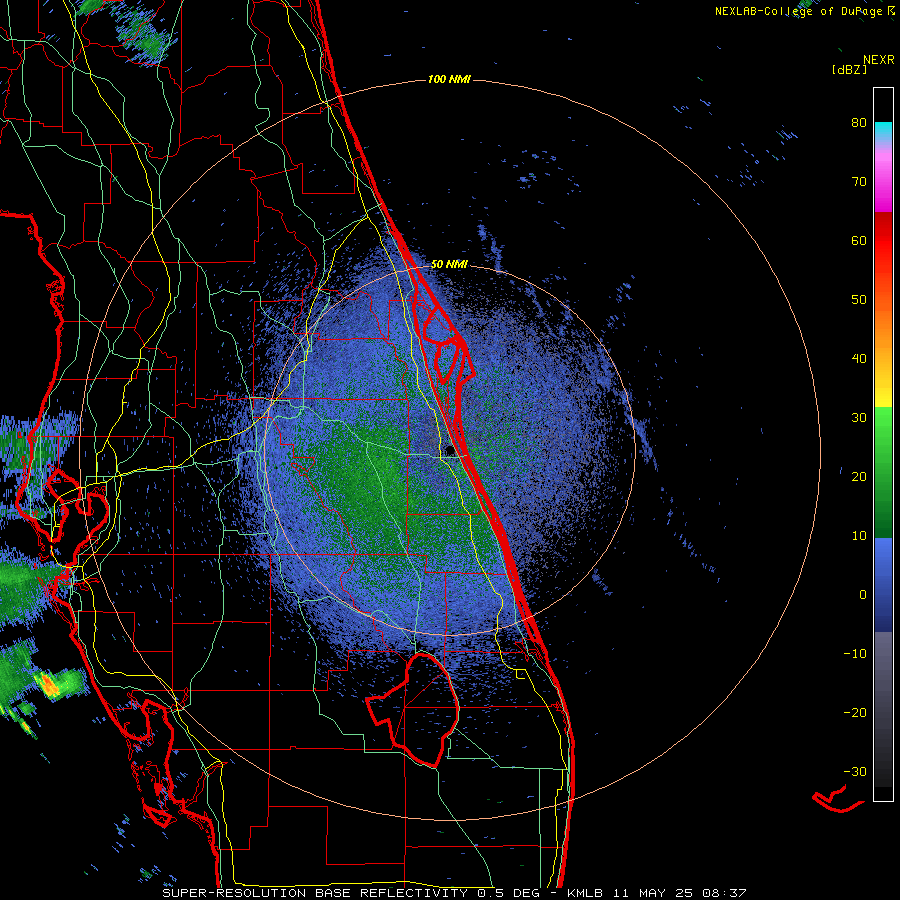
Task: Click the NEXR label above the scale
Action: click(878, 60)
